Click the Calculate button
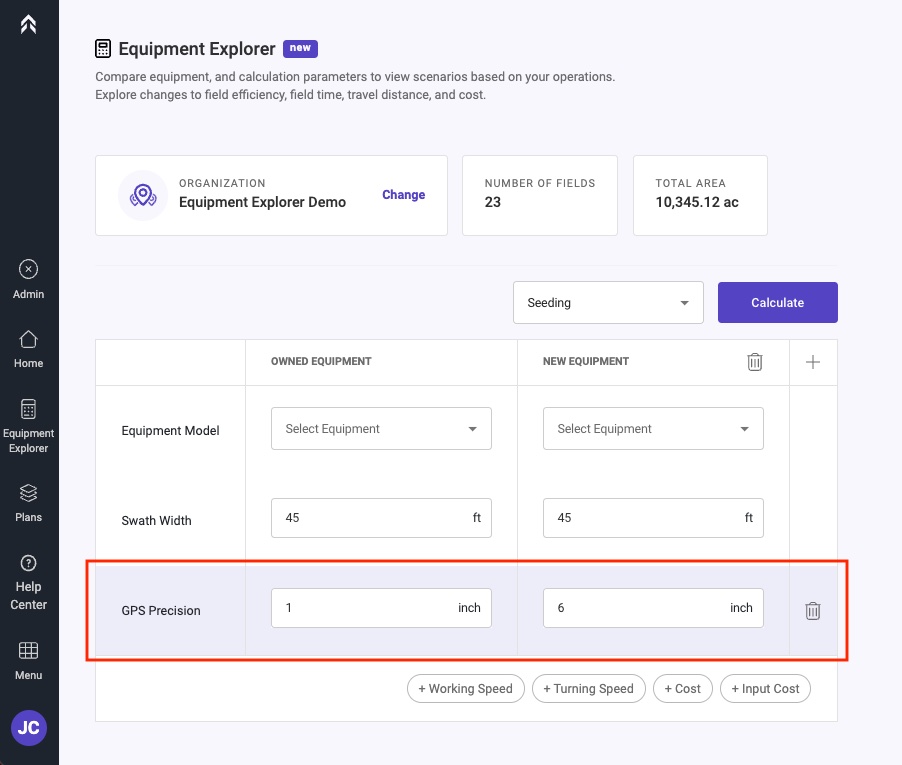The width and height of the screenshot is (902, 765). click(778, 303)
